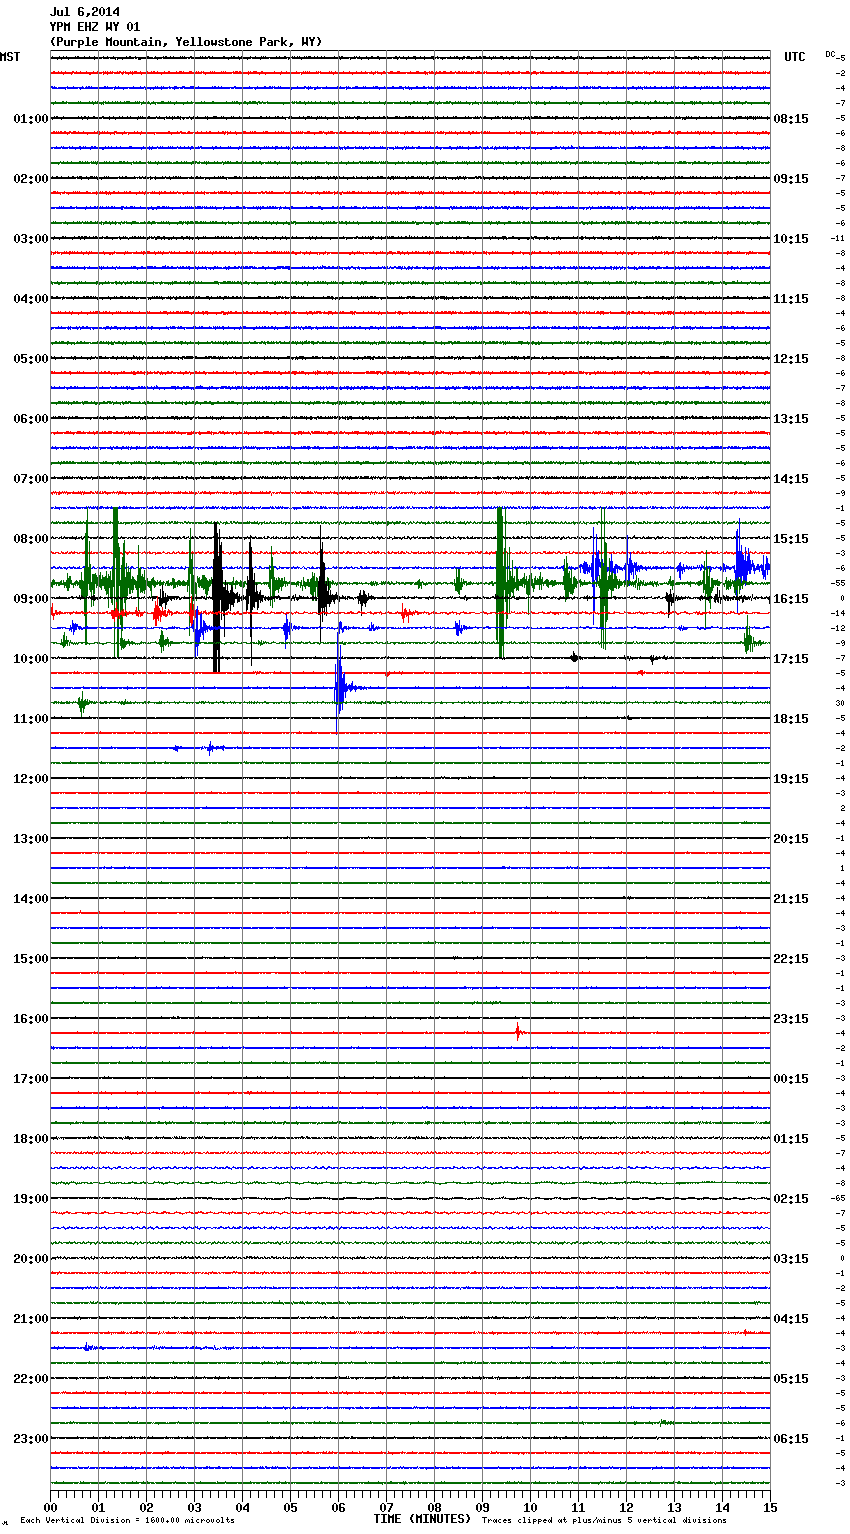Click minute tick label 09 on bottom axis

[x=482, y=1507]
